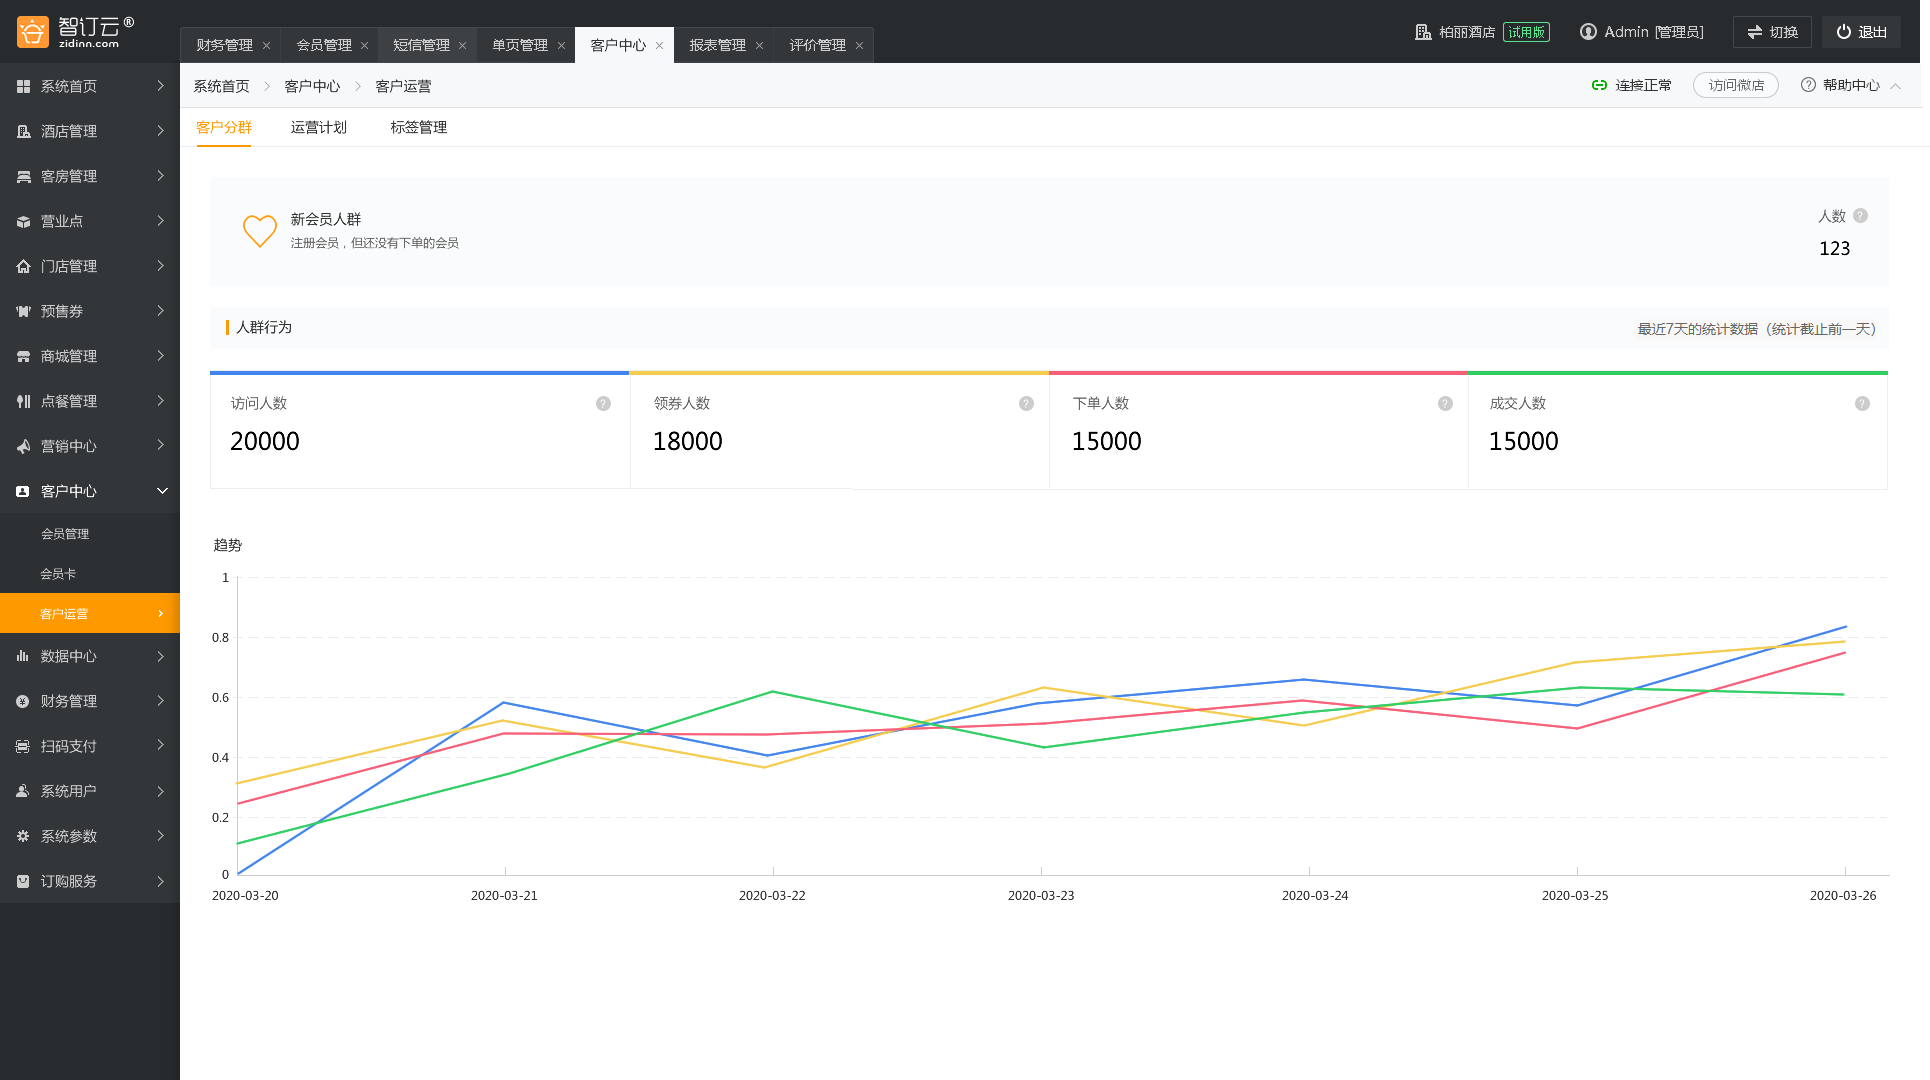Open 会员卡 submenu item
The height and width of the screenshot is (1080, 1930).
click(58, 574)
